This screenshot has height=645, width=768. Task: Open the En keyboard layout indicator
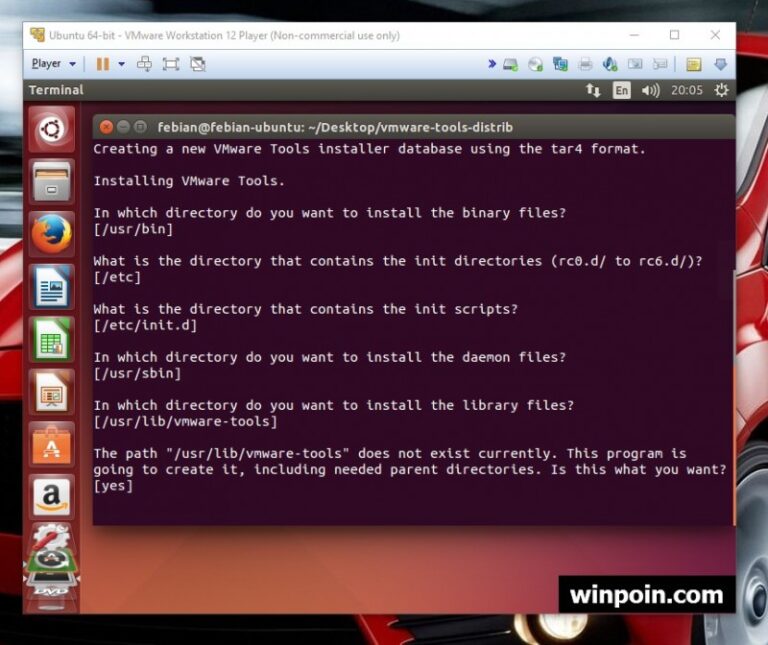tap(622, 90)
